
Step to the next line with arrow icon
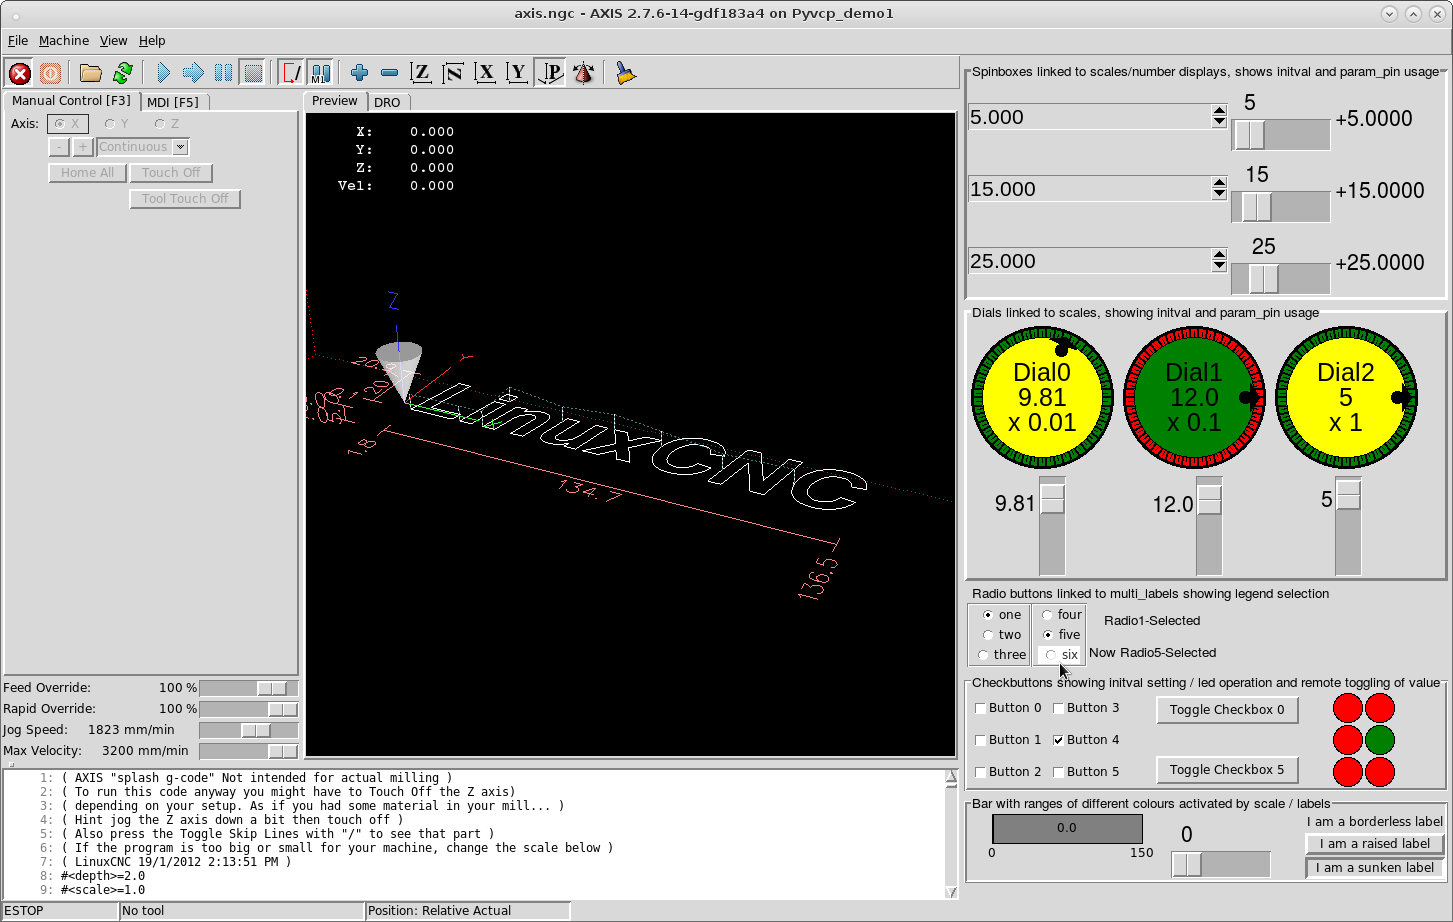pyautogui.click(x=193, y=73)
